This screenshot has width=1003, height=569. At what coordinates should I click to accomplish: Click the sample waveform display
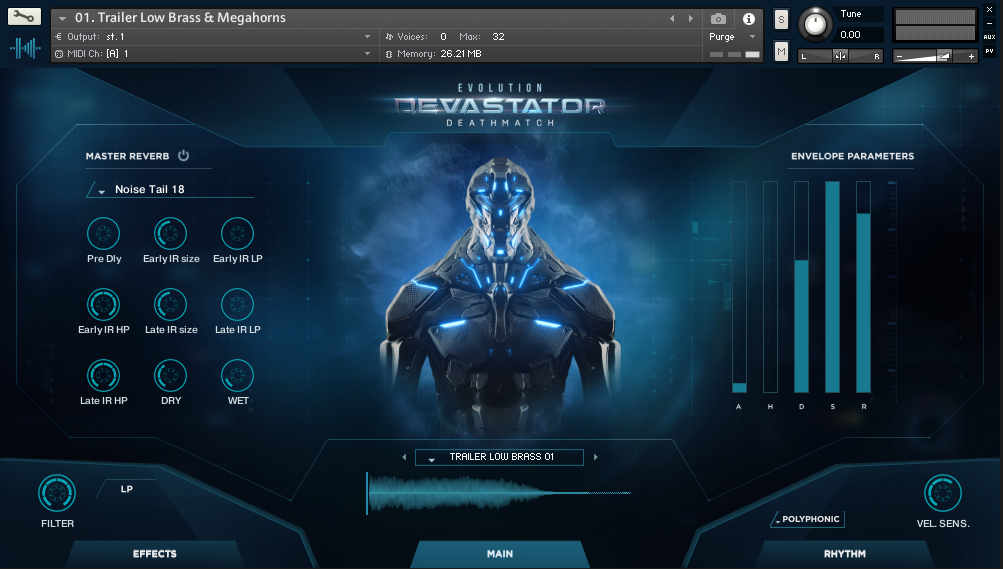(498, 493)
